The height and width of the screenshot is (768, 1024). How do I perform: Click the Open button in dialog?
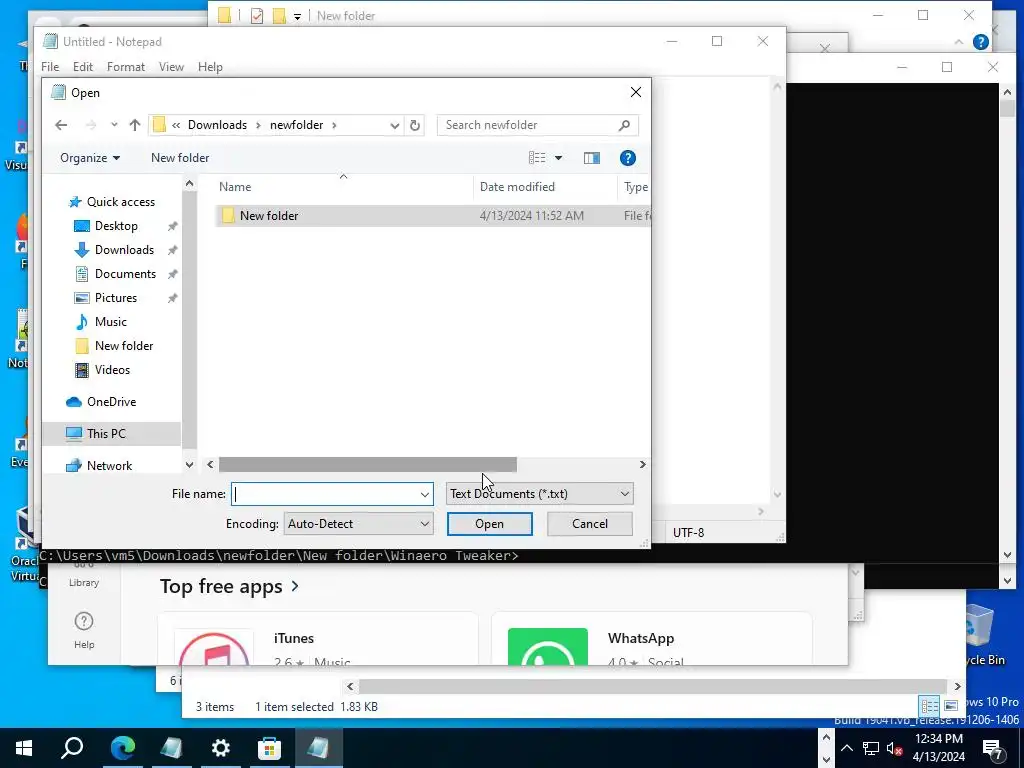pyautogui.click(x=489, y=524)
